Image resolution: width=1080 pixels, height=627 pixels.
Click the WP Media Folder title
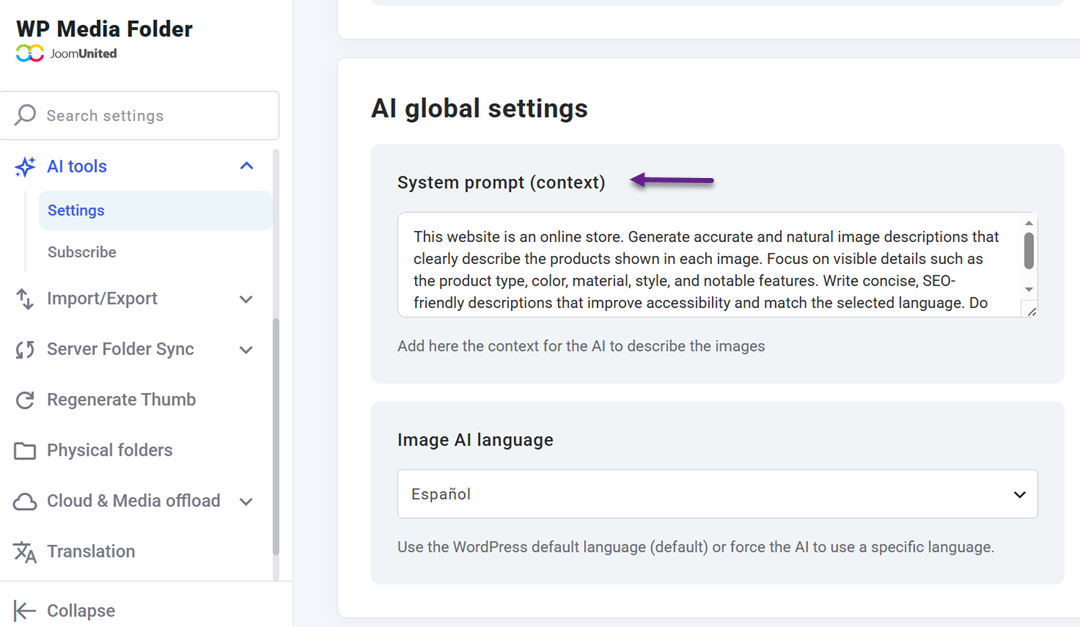[105, 29]
